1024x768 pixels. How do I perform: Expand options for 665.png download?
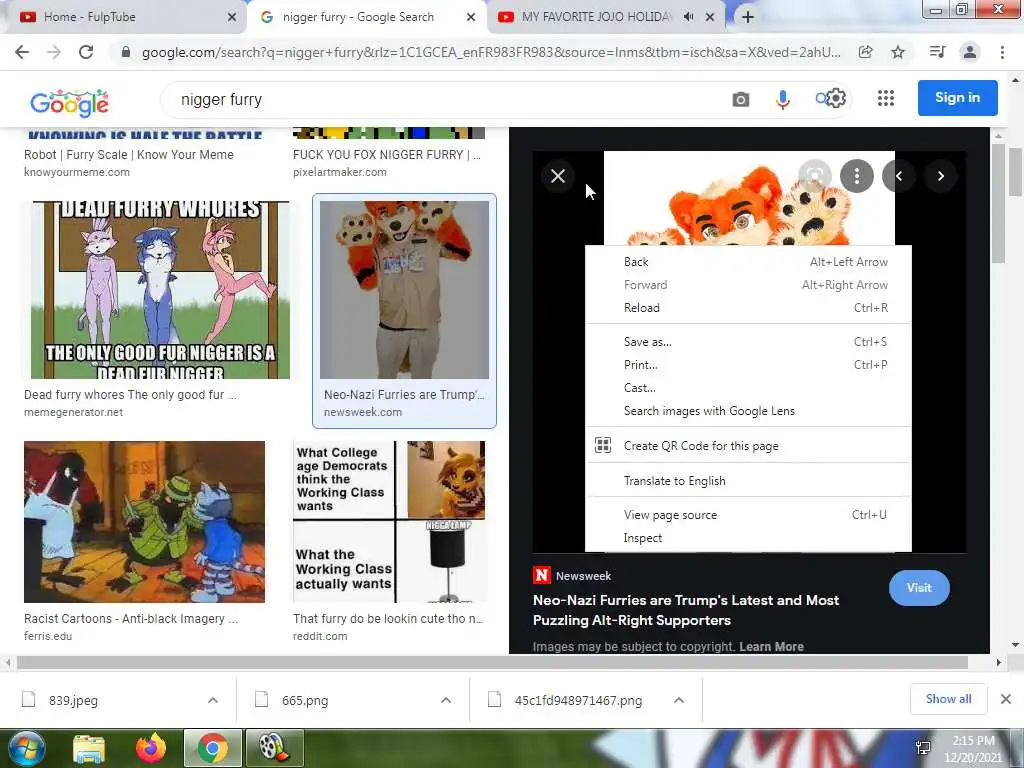tap(446, 700)
